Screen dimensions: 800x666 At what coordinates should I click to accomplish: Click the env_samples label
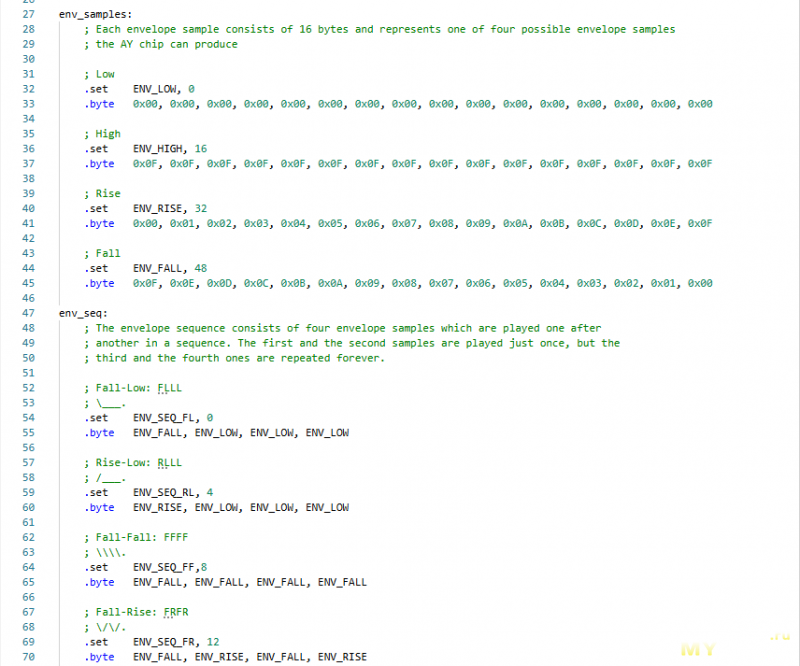(x=95, y=14)
